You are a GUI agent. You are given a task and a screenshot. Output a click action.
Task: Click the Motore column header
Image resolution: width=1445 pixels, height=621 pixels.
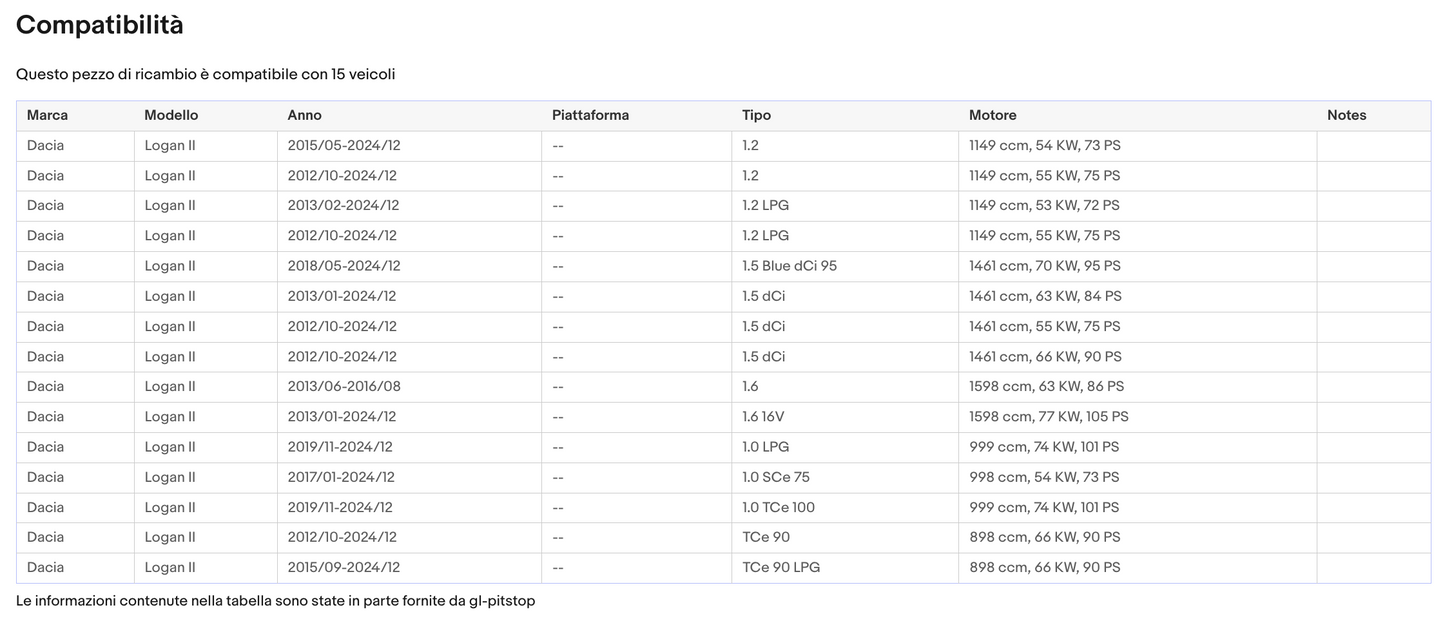[x=992, y=115]
